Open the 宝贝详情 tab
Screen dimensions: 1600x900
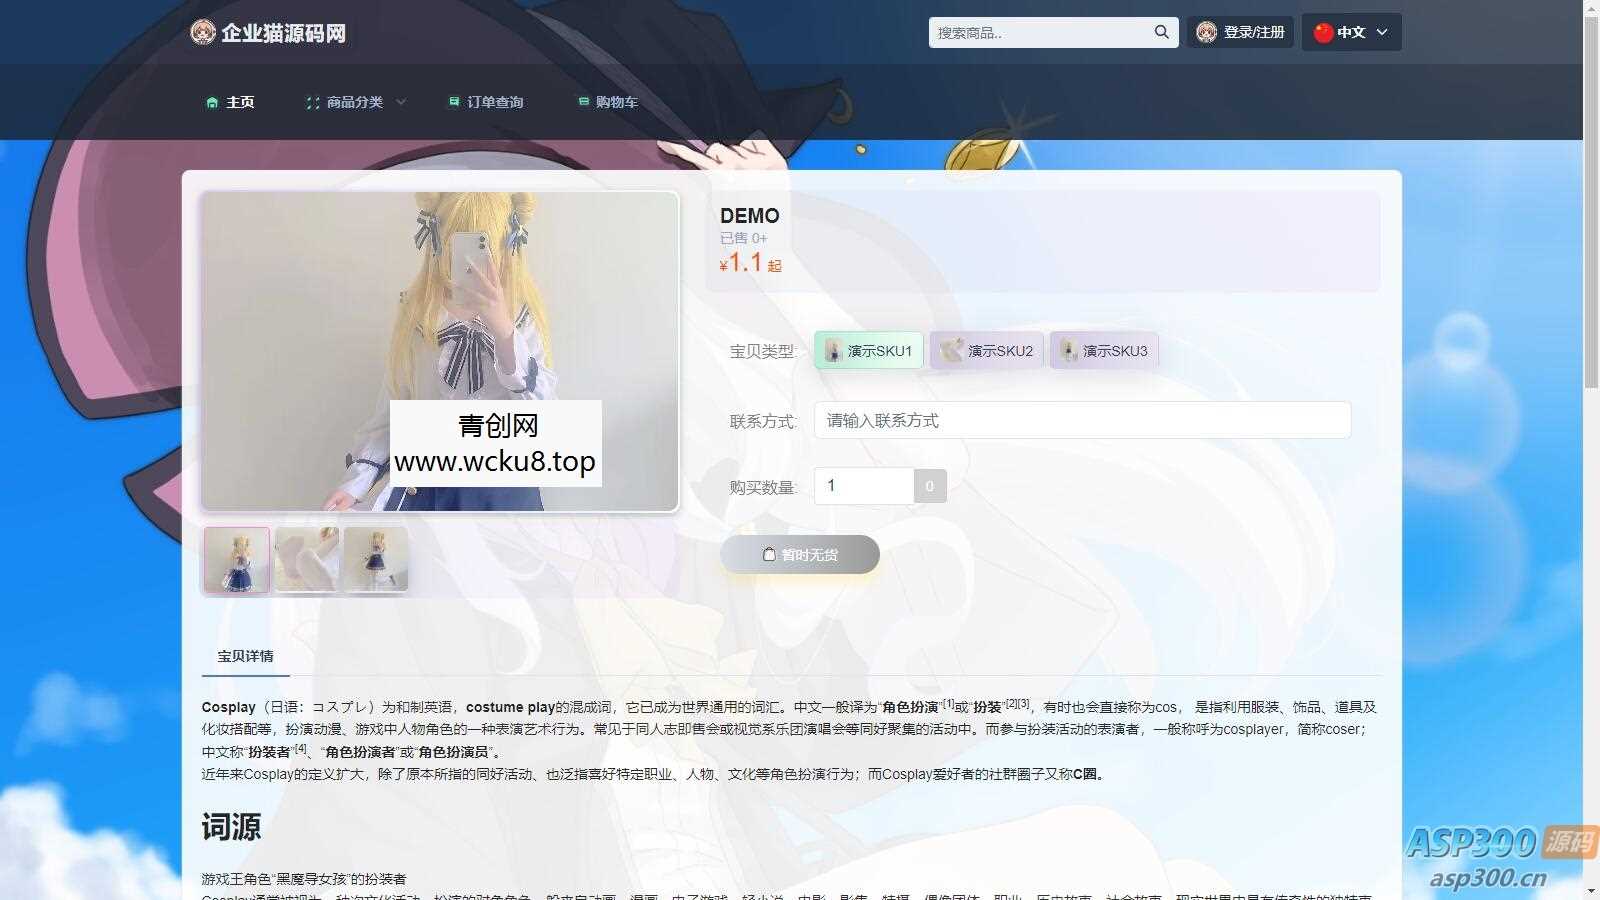tap(245, 655)
